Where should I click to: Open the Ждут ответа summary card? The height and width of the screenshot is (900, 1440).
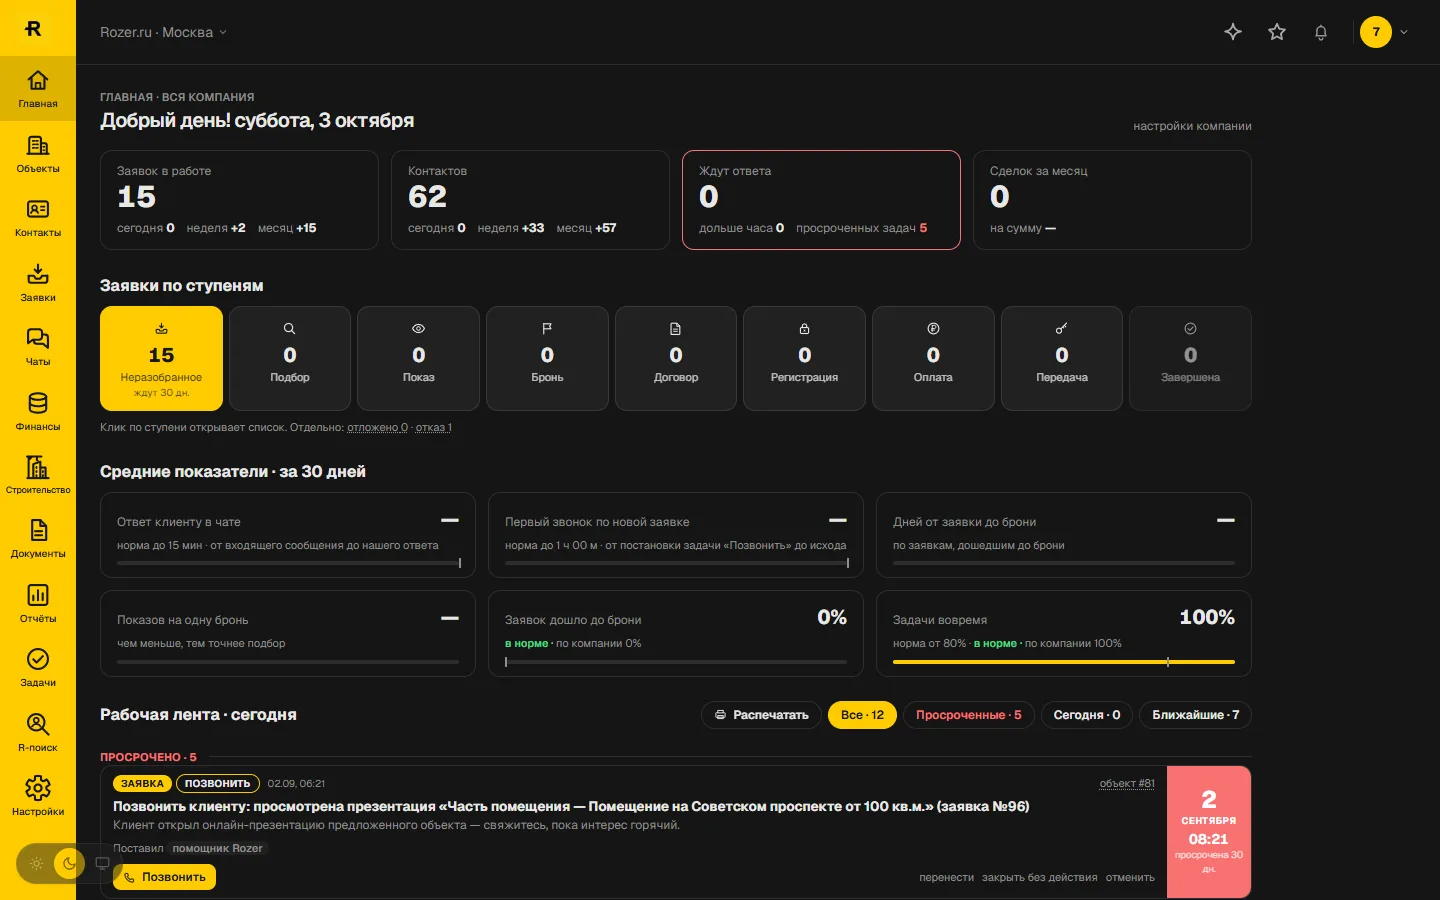[x=821, y=200]
